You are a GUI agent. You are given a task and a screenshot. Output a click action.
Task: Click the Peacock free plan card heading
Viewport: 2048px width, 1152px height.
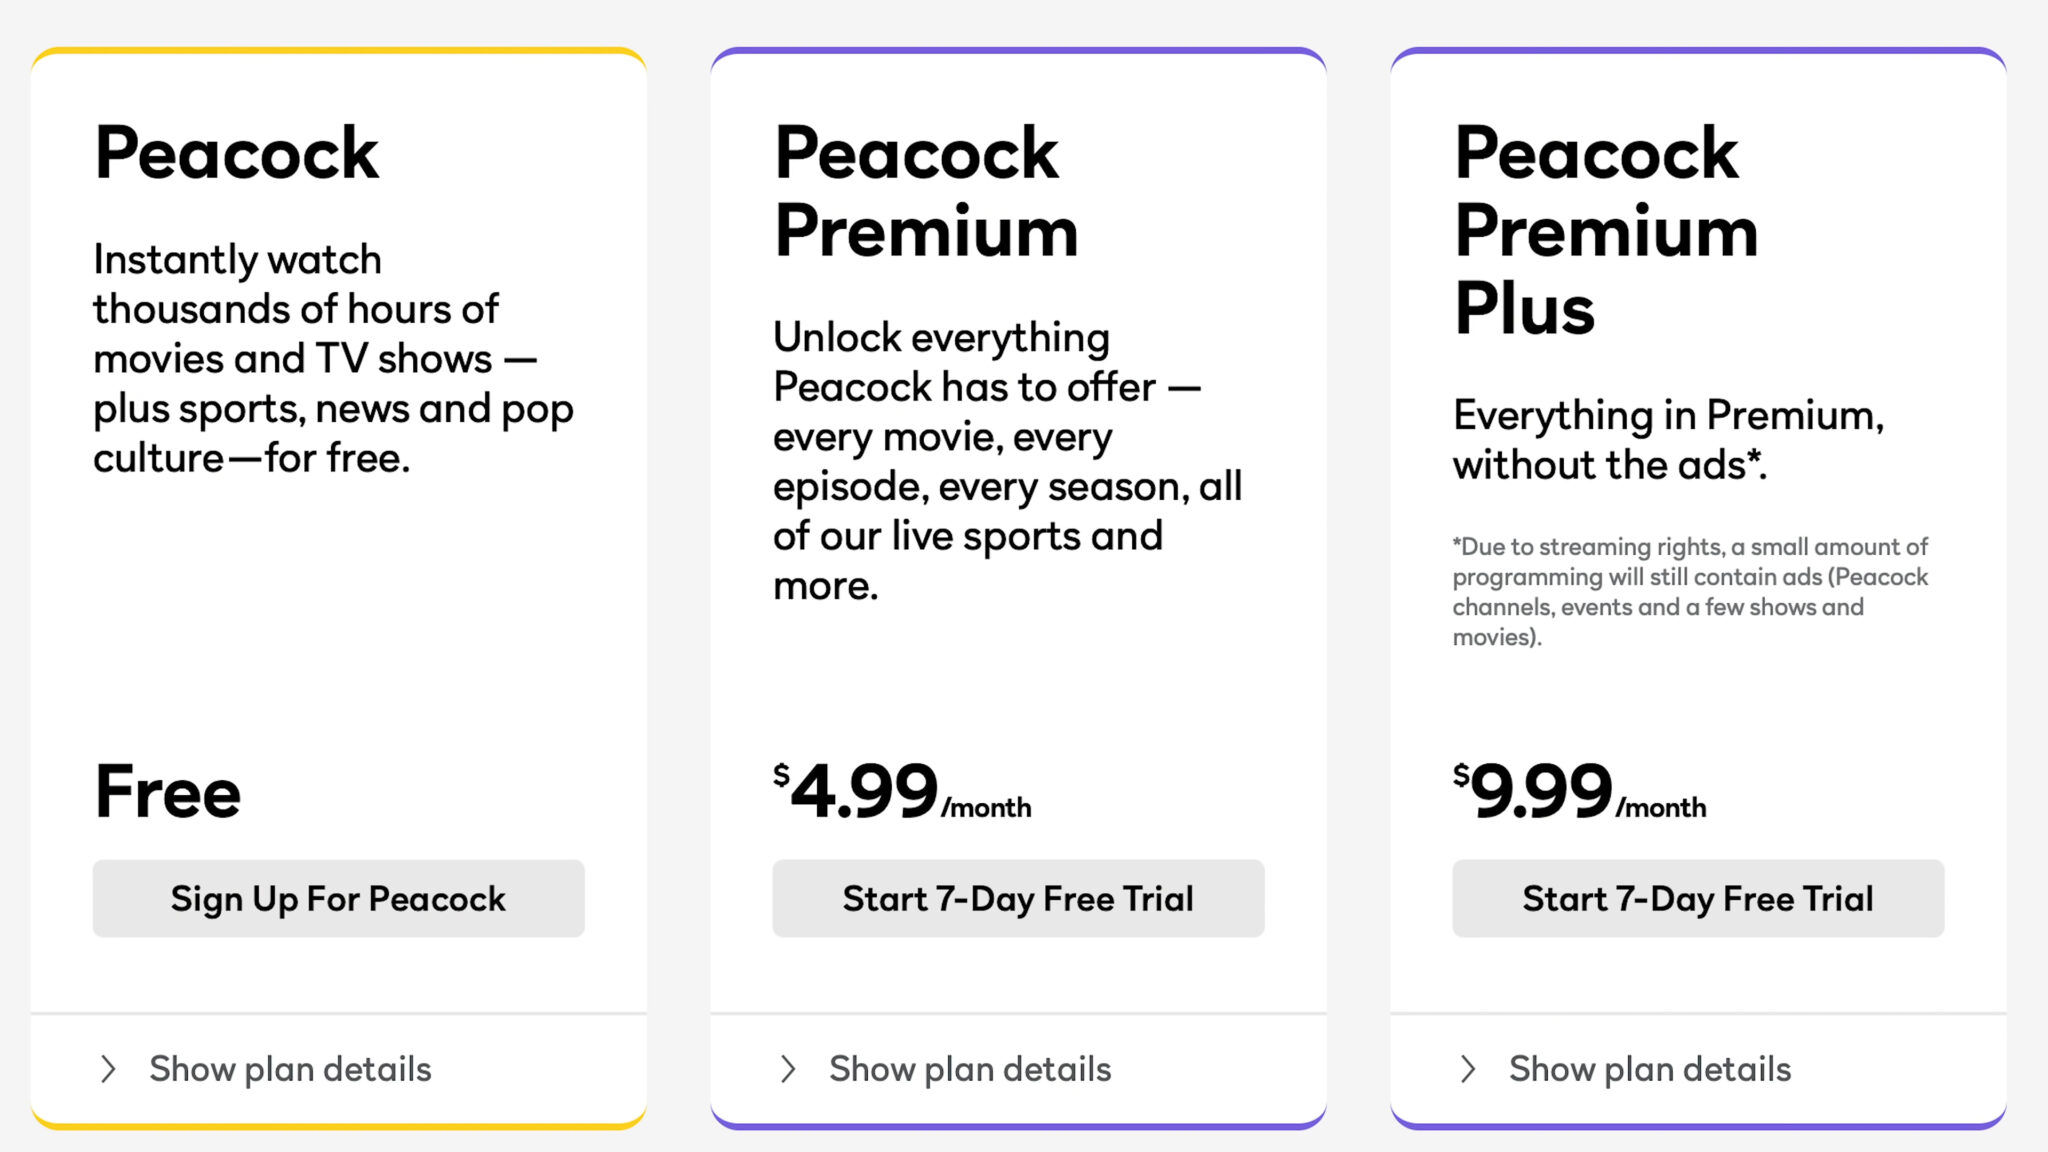236,153
